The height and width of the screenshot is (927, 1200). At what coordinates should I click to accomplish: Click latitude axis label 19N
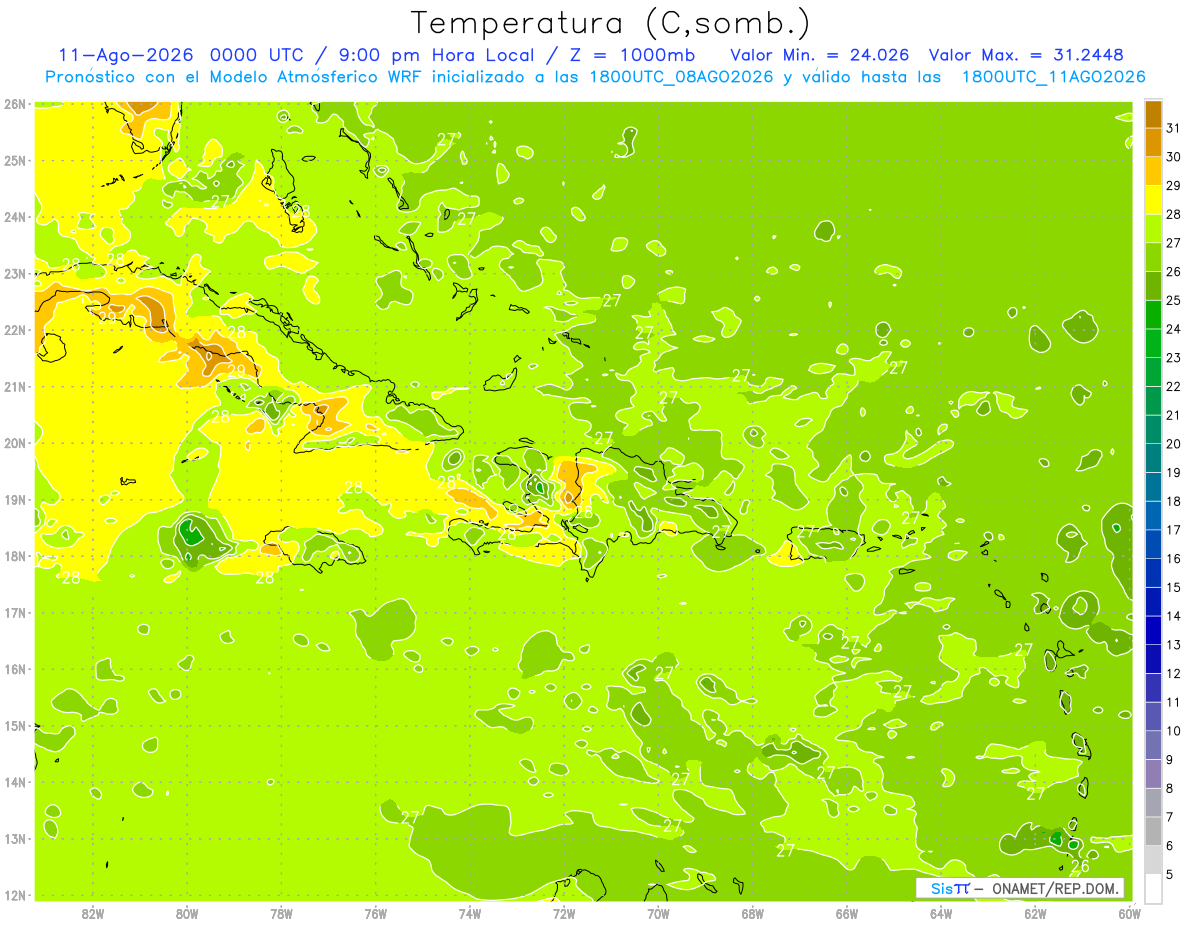coord(15,500)
